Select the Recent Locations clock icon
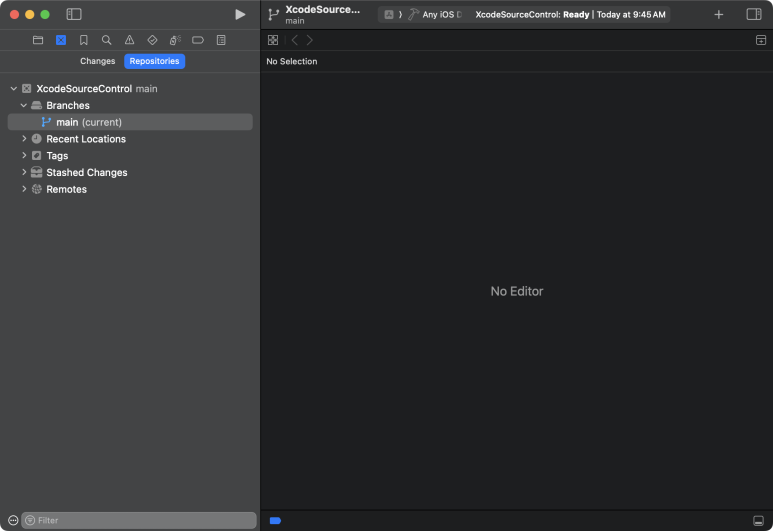The width and height of the screenshot is (773, 531). tap(36, 139)
